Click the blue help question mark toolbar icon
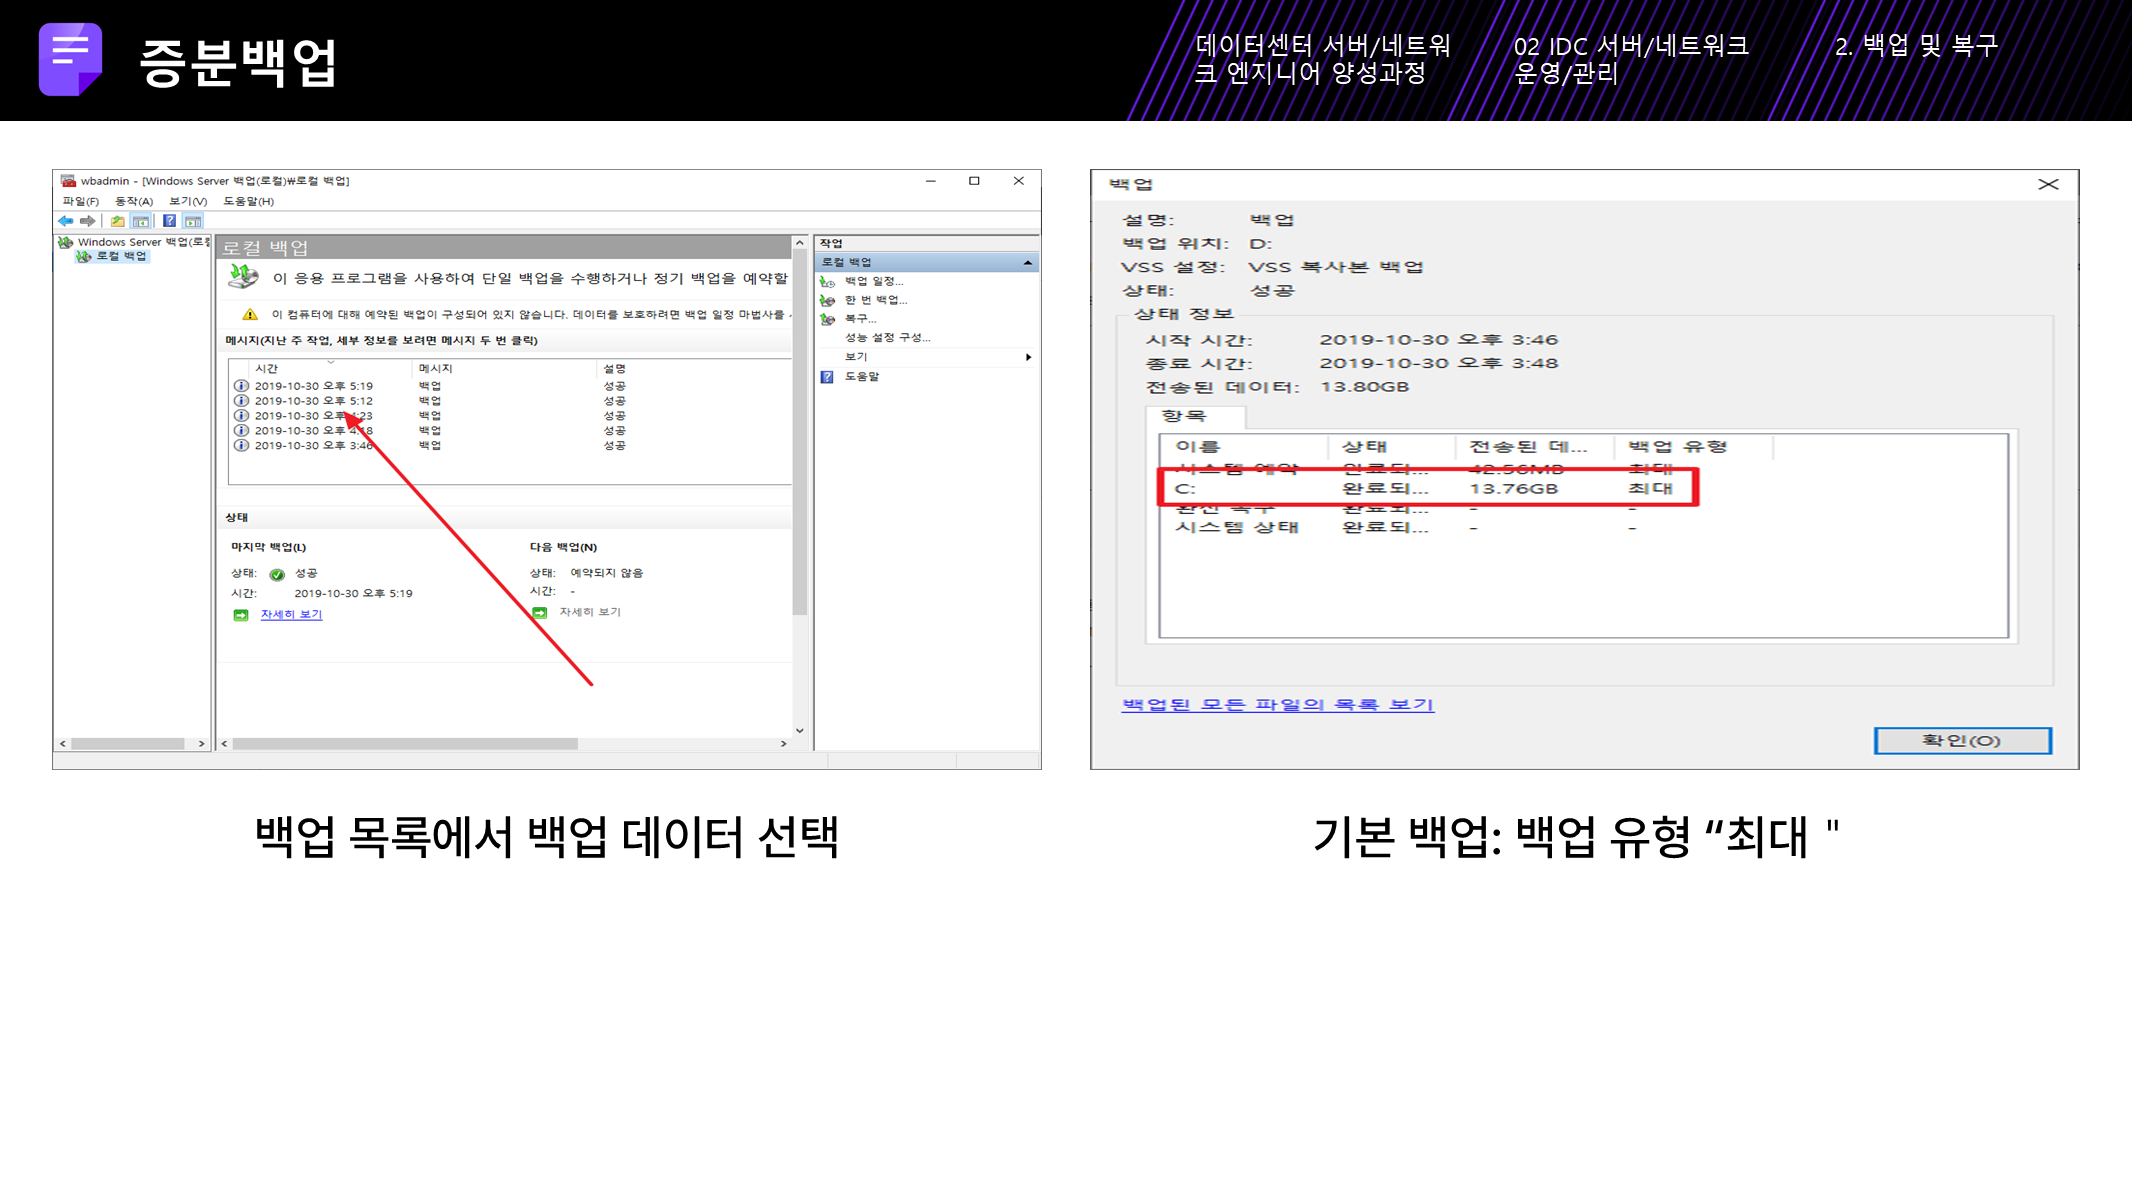 [169, 221]
